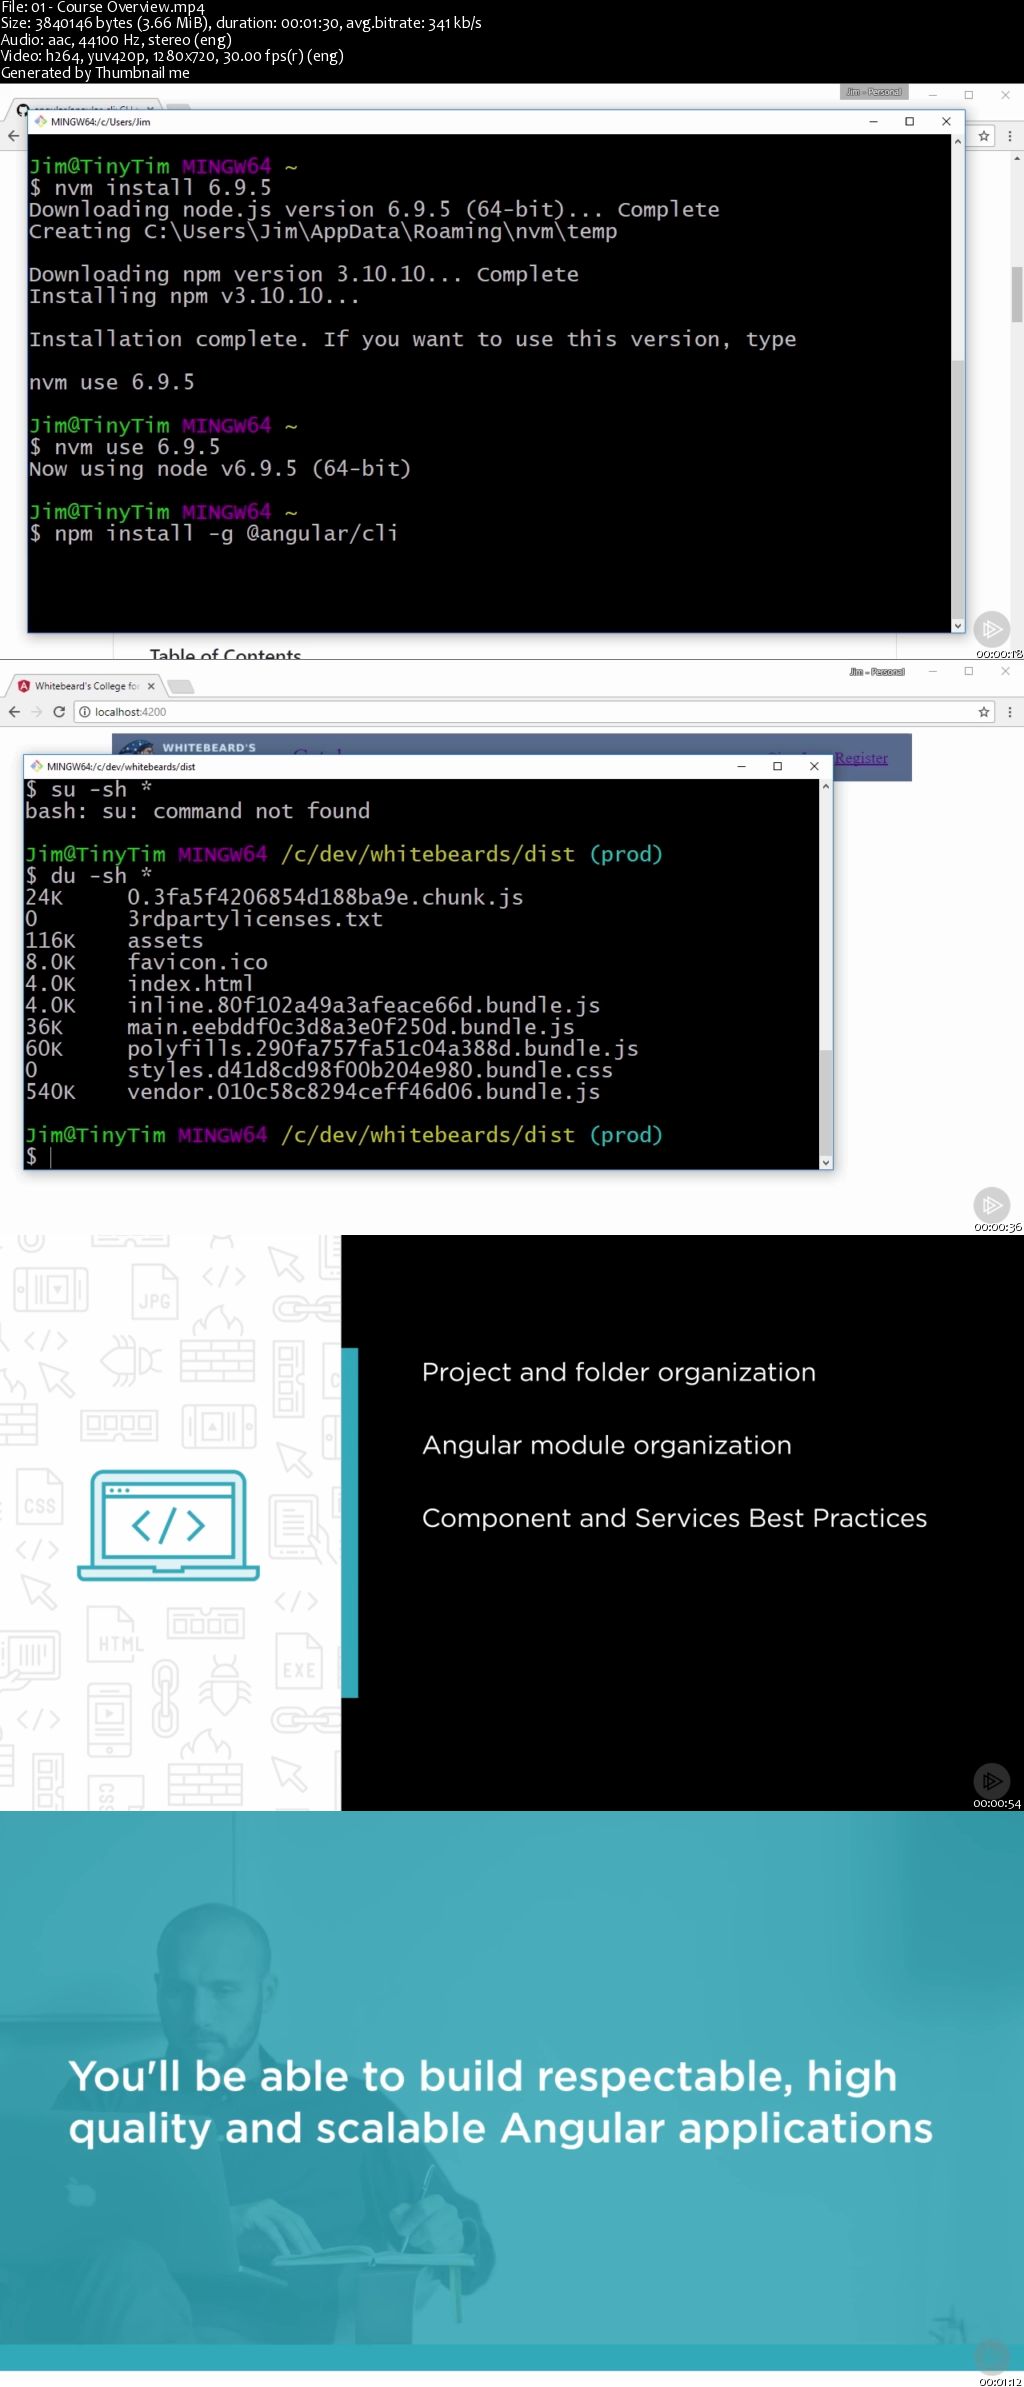Click 'vendor.010c58c8294ceff46d06.bundle.js' file name
This screenshot has width=1024, height=2387.
tap(363, 1092)
